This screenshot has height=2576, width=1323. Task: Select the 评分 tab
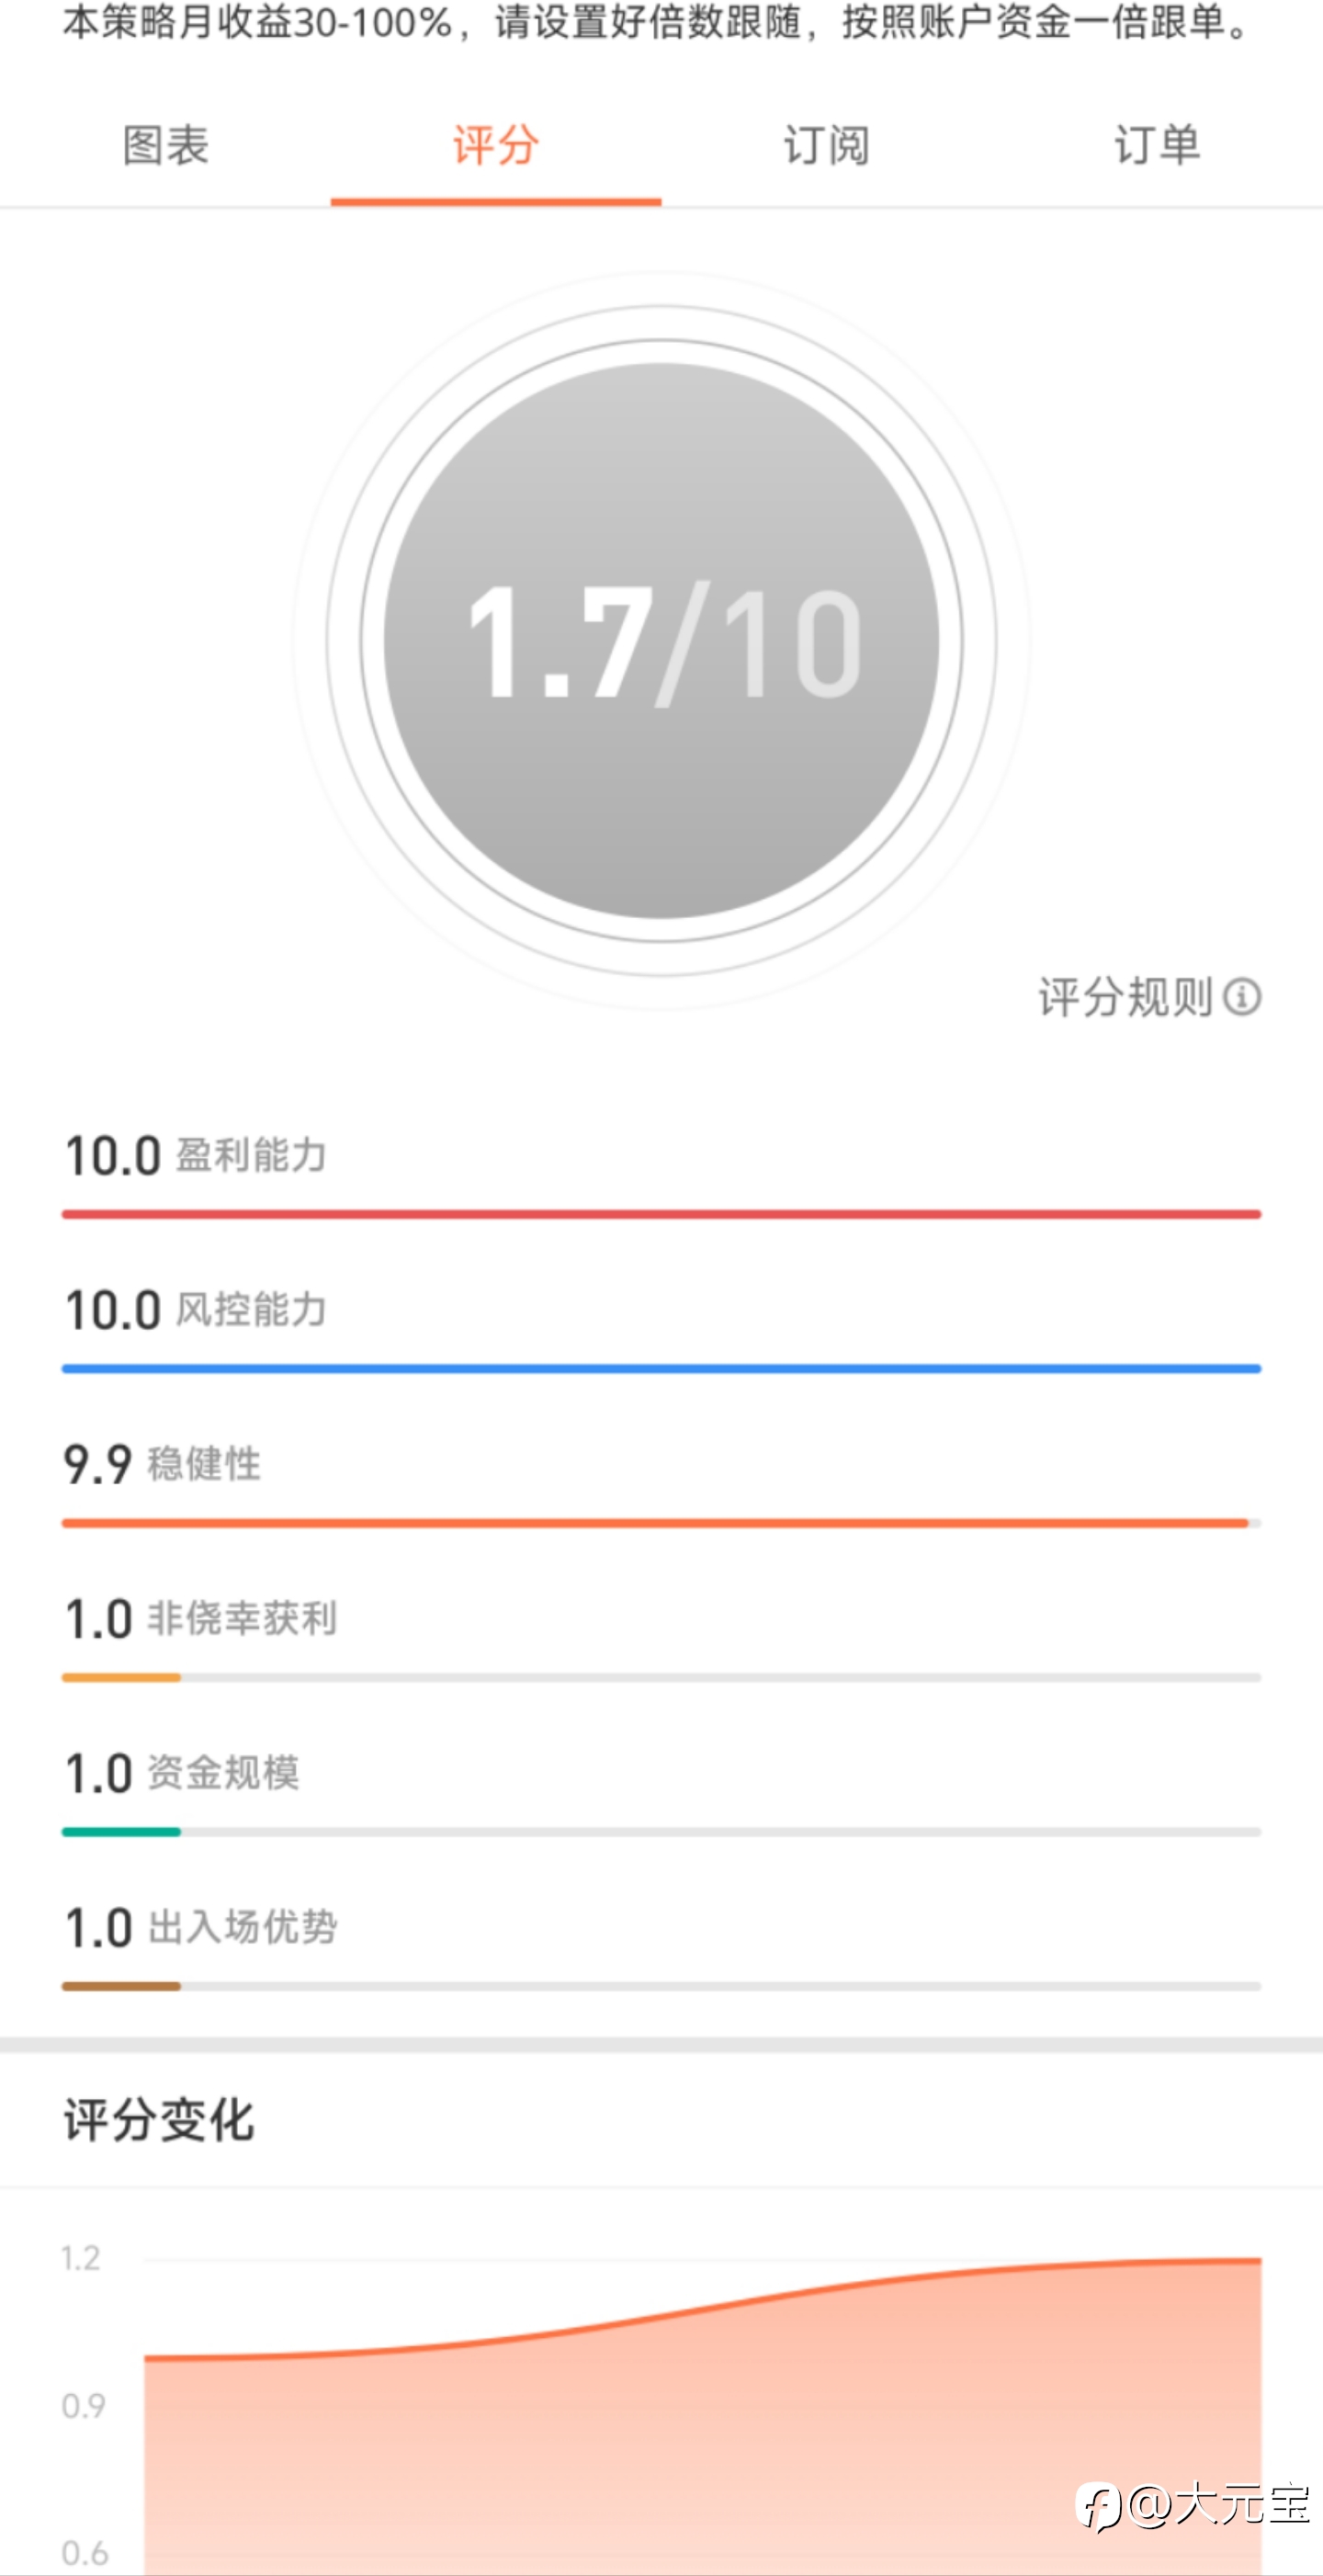pyautogui.click(x=496, y=146)
